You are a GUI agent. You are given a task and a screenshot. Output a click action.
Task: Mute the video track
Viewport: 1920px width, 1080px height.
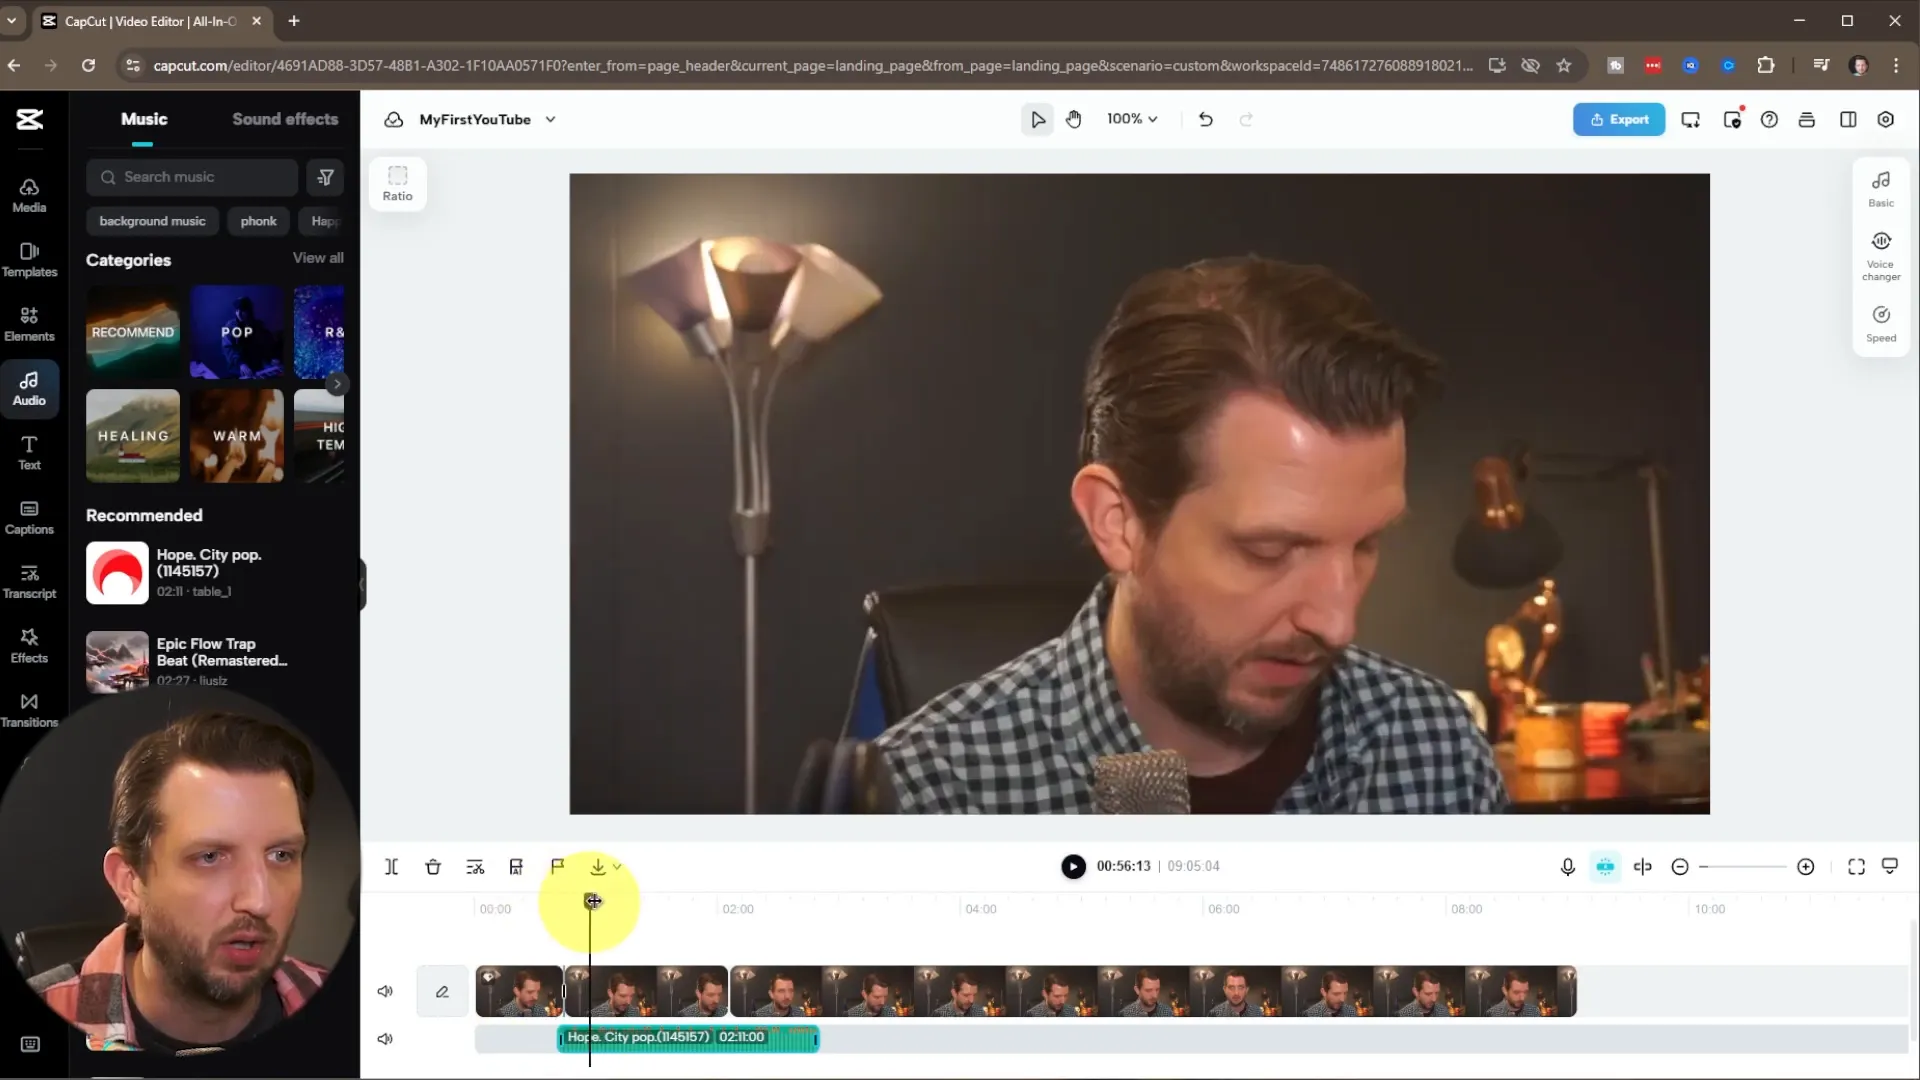tap(385, 991)
